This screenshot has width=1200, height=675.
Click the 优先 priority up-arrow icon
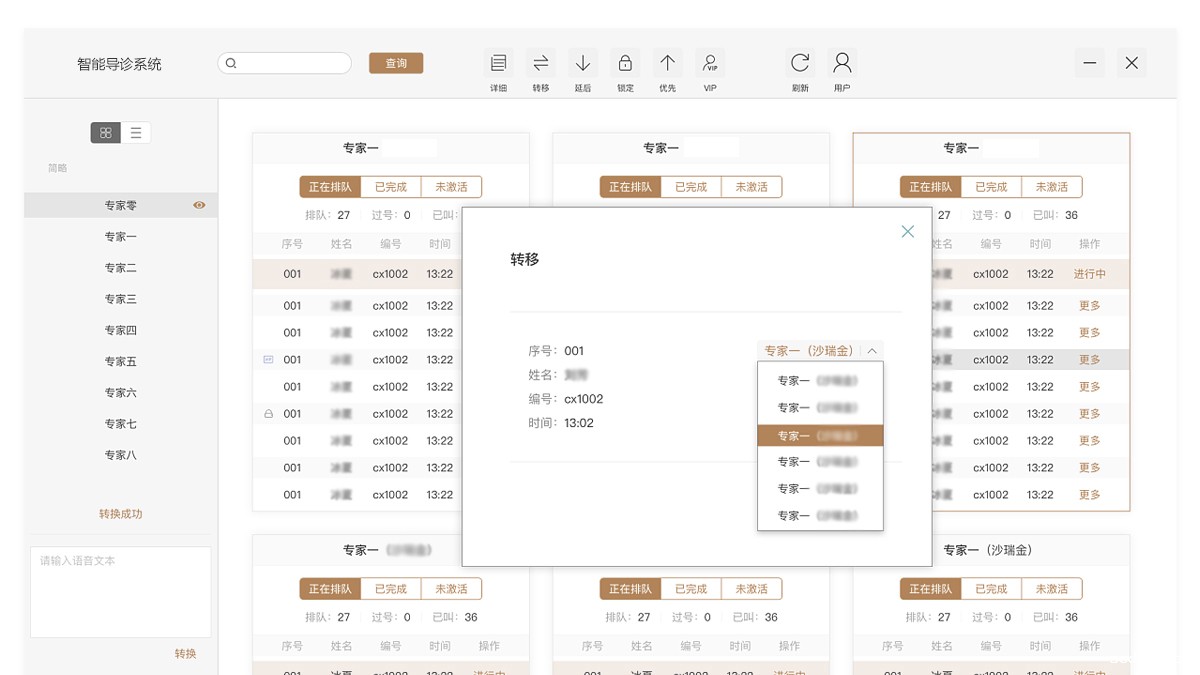point(667,64)
